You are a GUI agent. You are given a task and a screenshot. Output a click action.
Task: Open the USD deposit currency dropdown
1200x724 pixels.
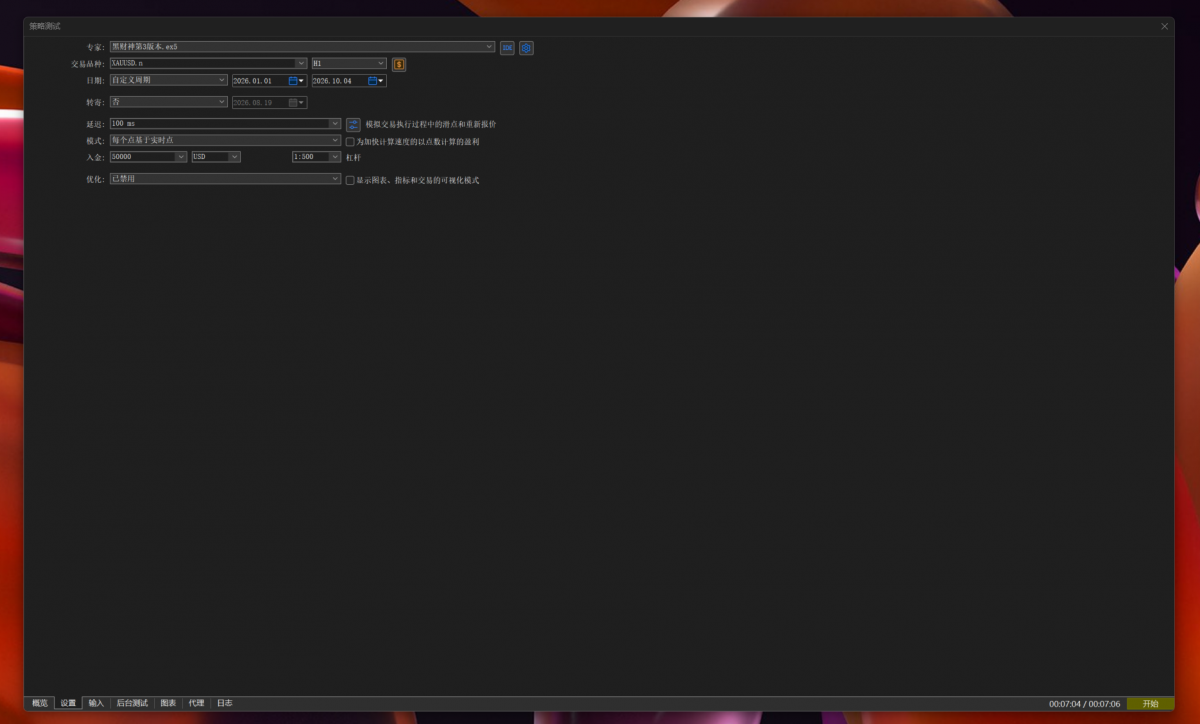pos(216,157)
